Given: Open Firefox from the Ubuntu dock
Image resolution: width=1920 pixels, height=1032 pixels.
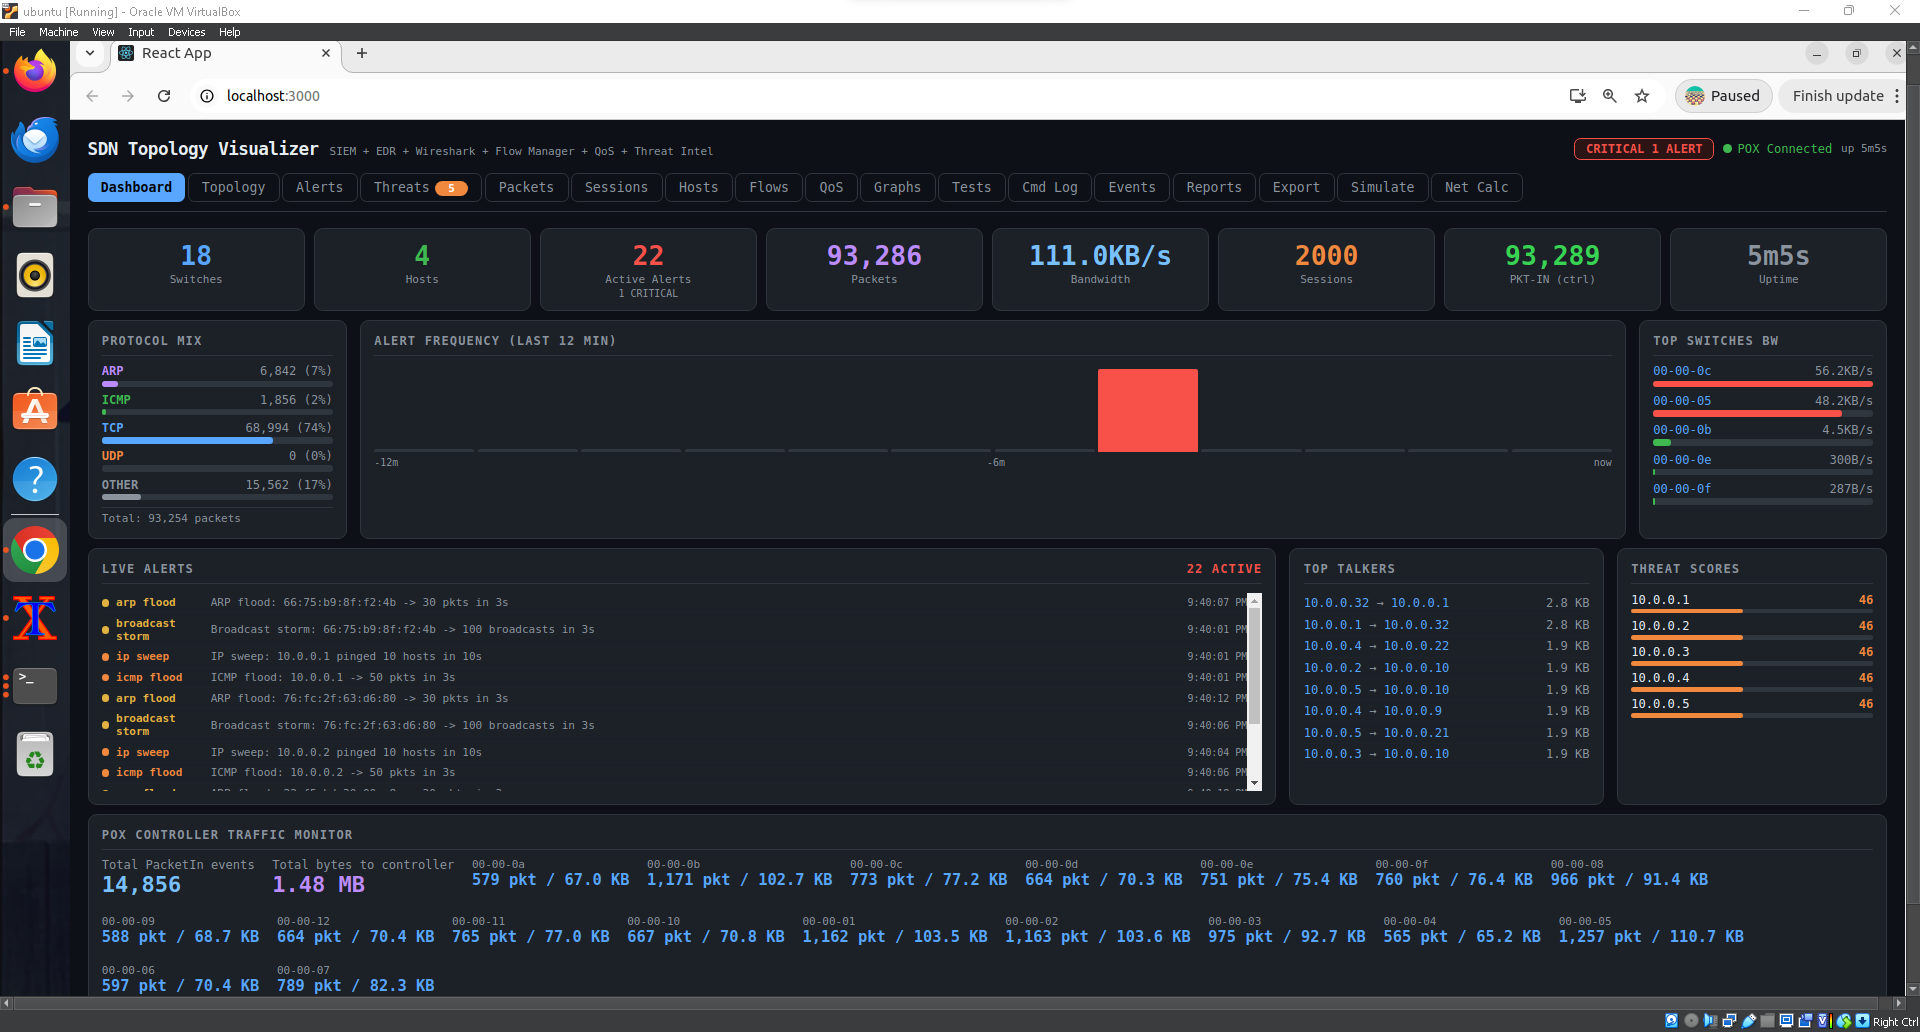Looking at the screenshot, I should (x=35, y=72).
